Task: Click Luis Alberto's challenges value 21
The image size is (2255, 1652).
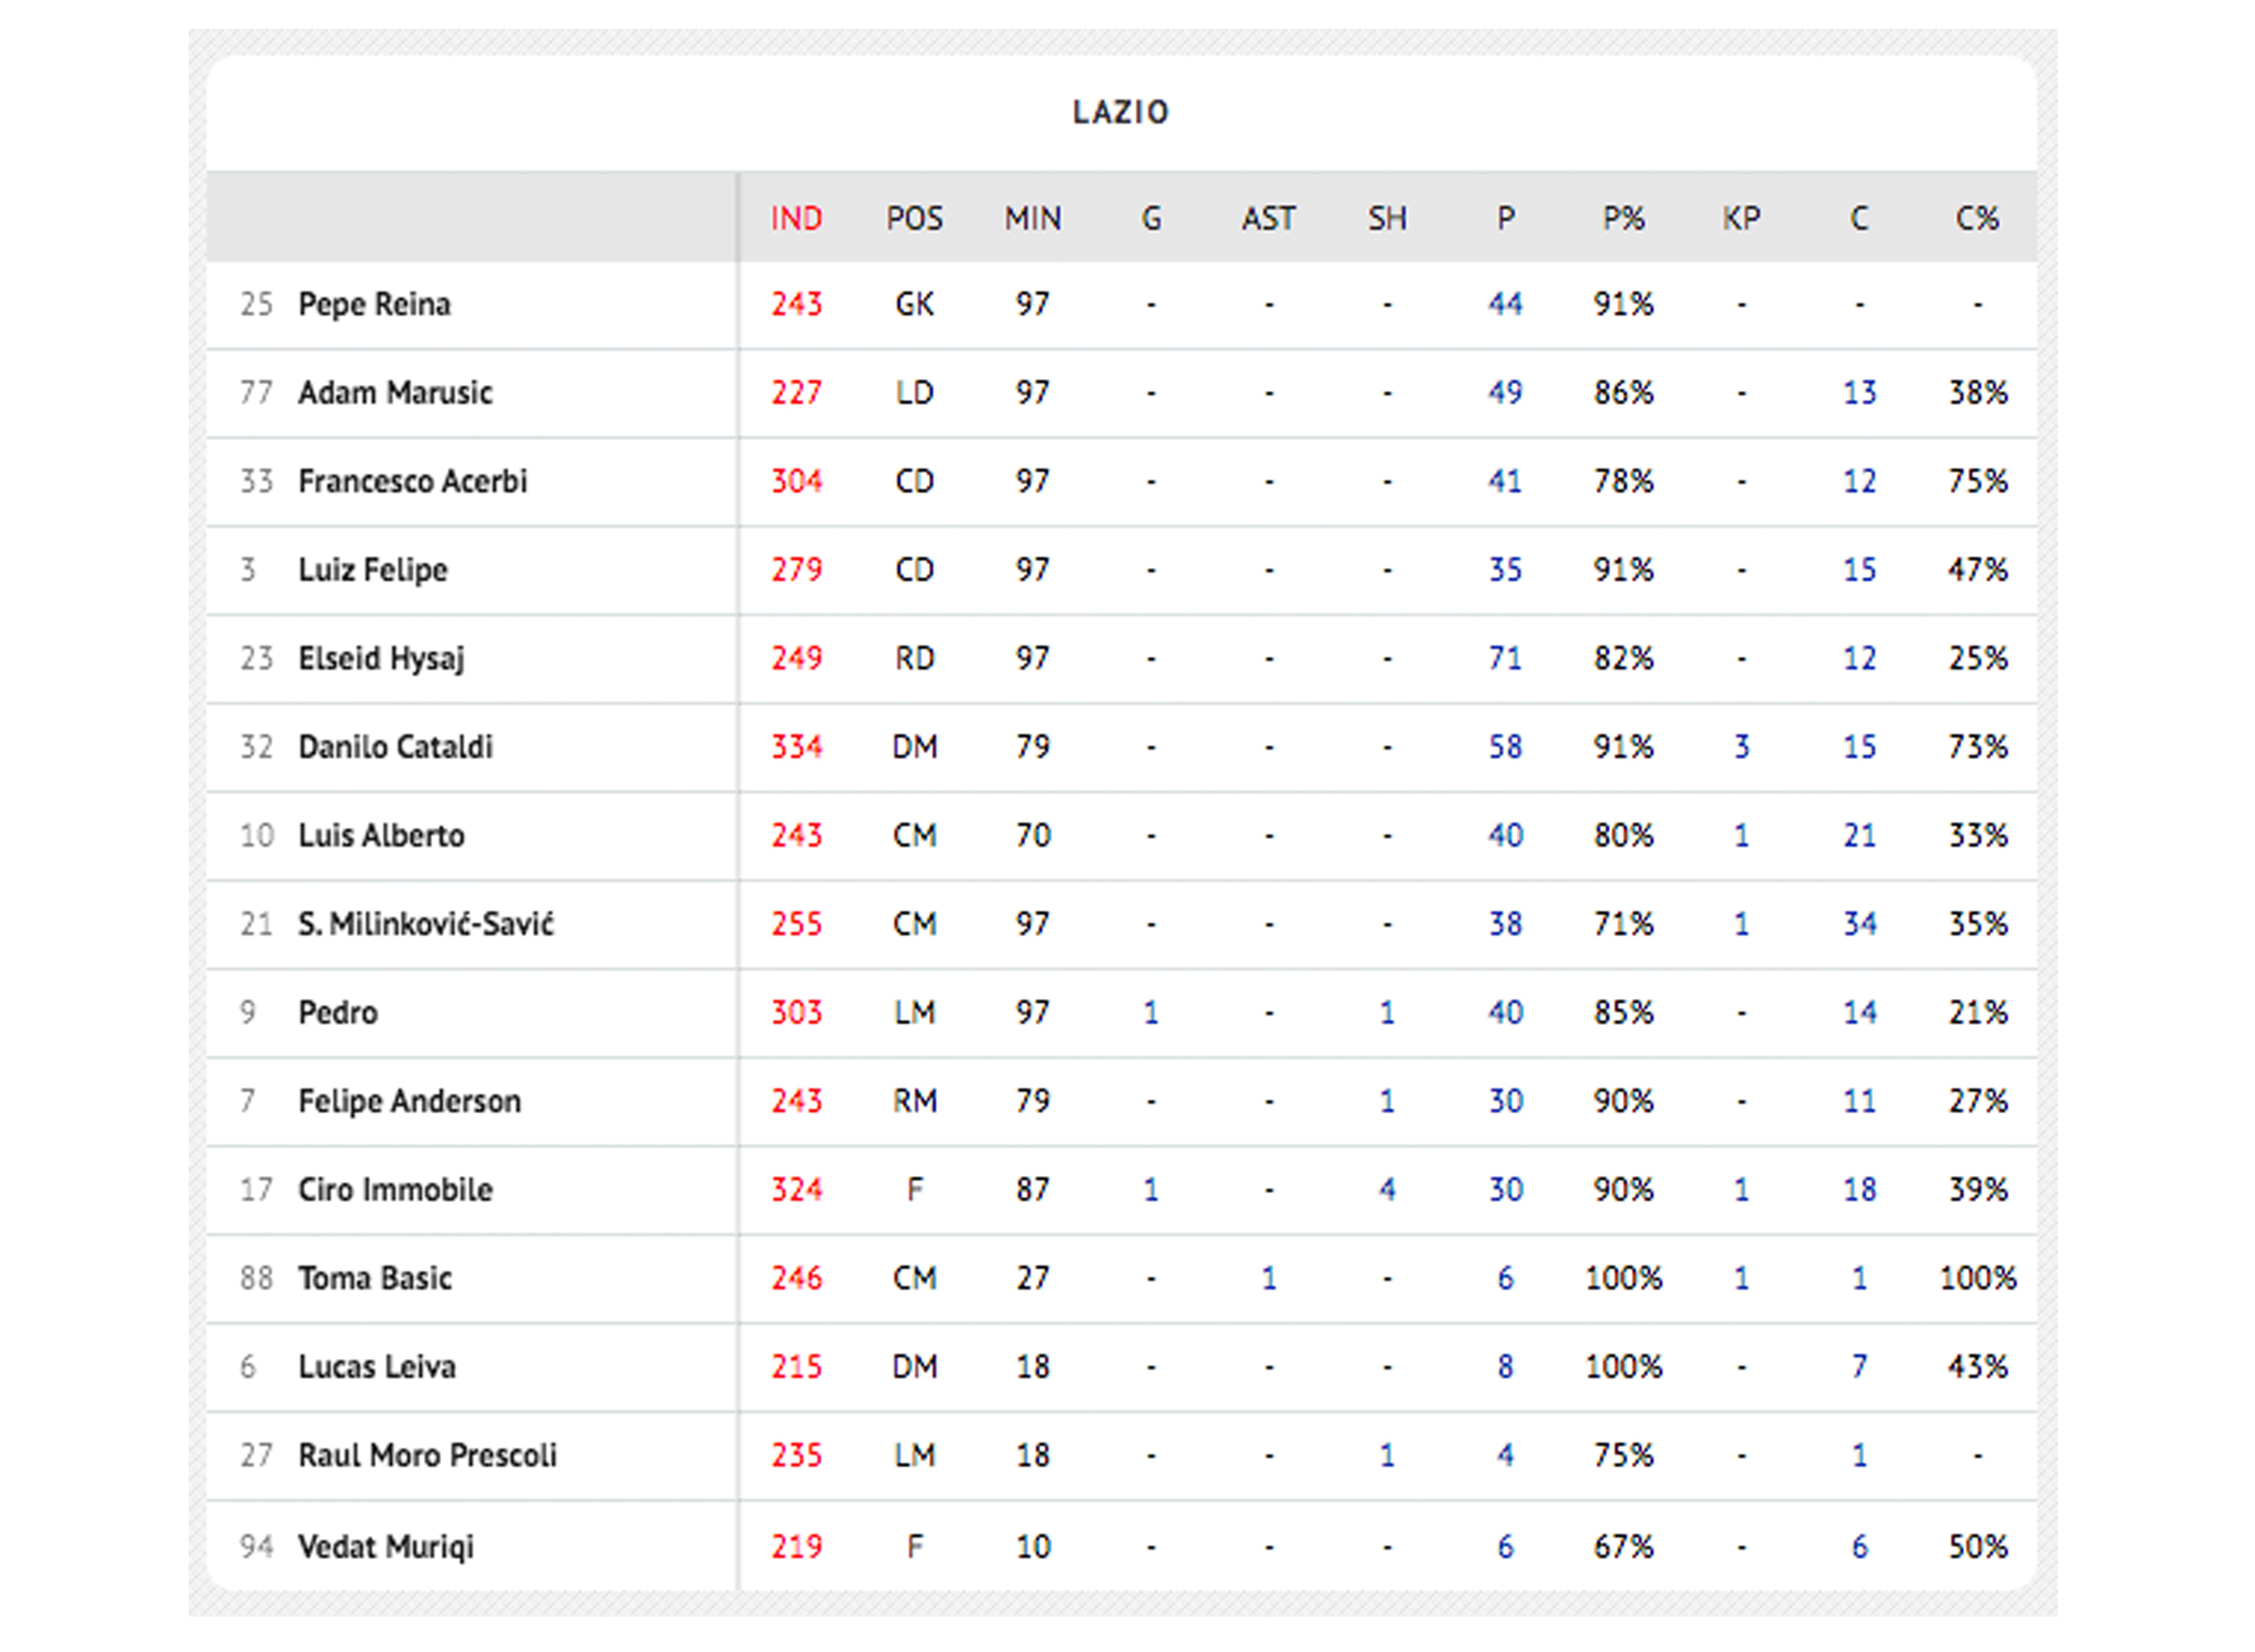Action: pos(1859,836)
